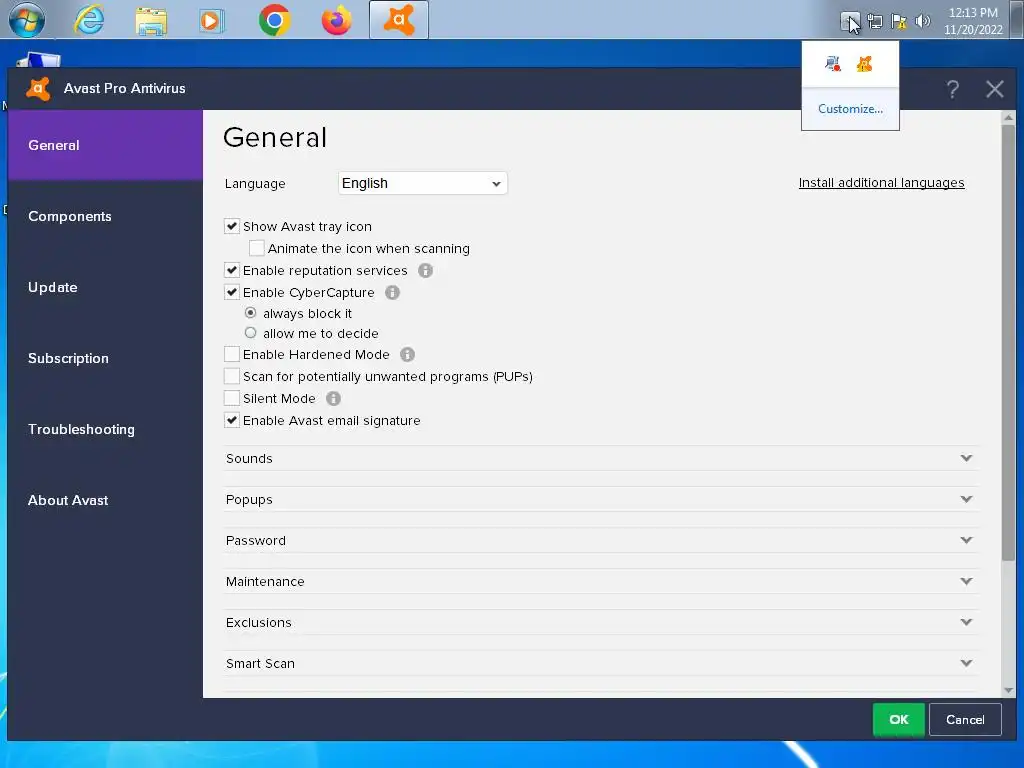Uncheck Enable Avast email signature
This screenshot has height=768, width=1024.
click(x=232, y=421)
